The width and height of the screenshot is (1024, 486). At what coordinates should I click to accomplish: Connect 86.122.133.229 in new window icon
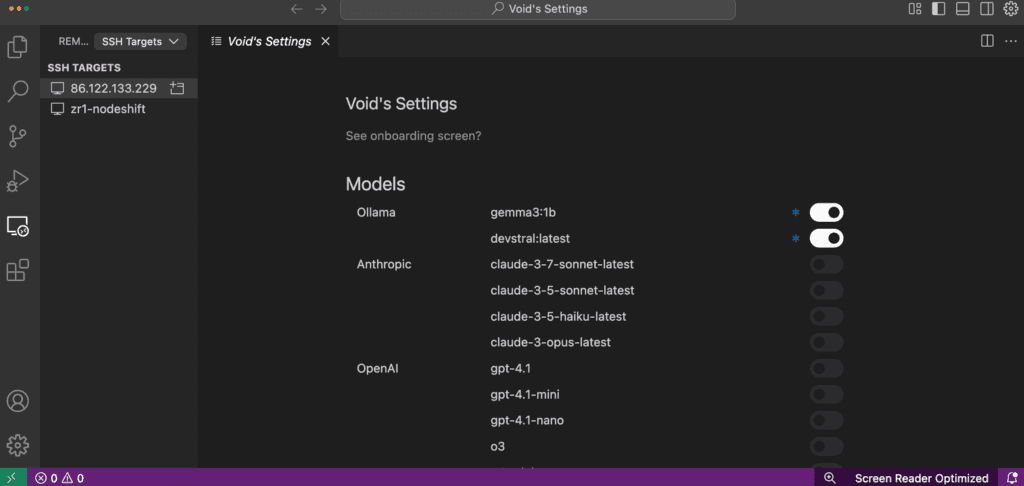(x=176, y=88)
